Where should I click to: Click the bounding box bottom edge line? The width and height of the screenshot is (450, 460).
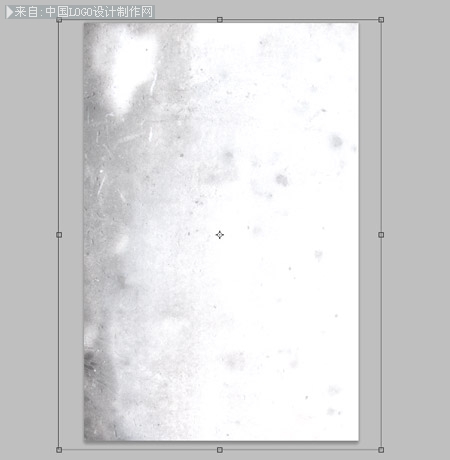[300, 450]
